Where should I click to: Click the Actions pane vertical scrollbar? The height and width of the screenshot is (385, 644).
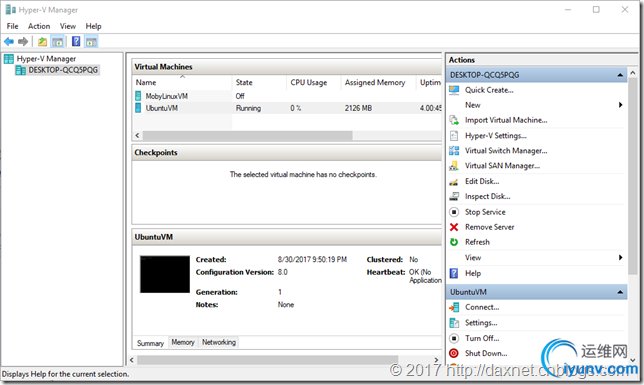[x=633, y=177]
